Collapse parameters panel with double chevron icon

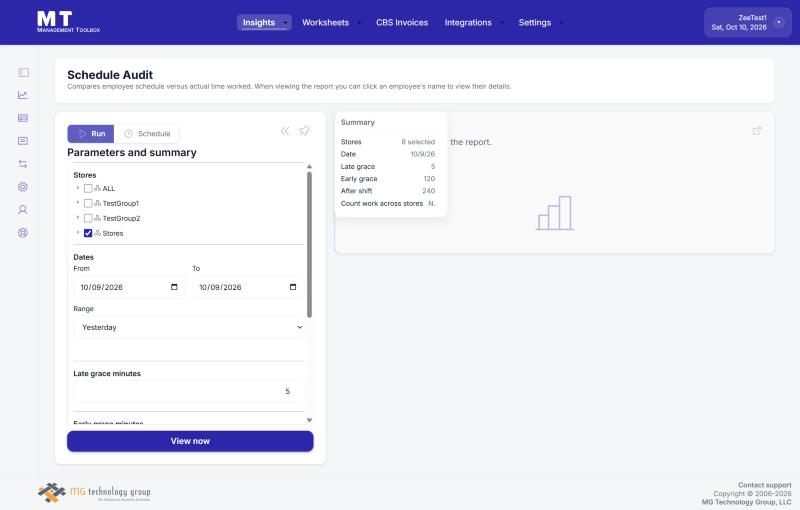coord(285,131)
